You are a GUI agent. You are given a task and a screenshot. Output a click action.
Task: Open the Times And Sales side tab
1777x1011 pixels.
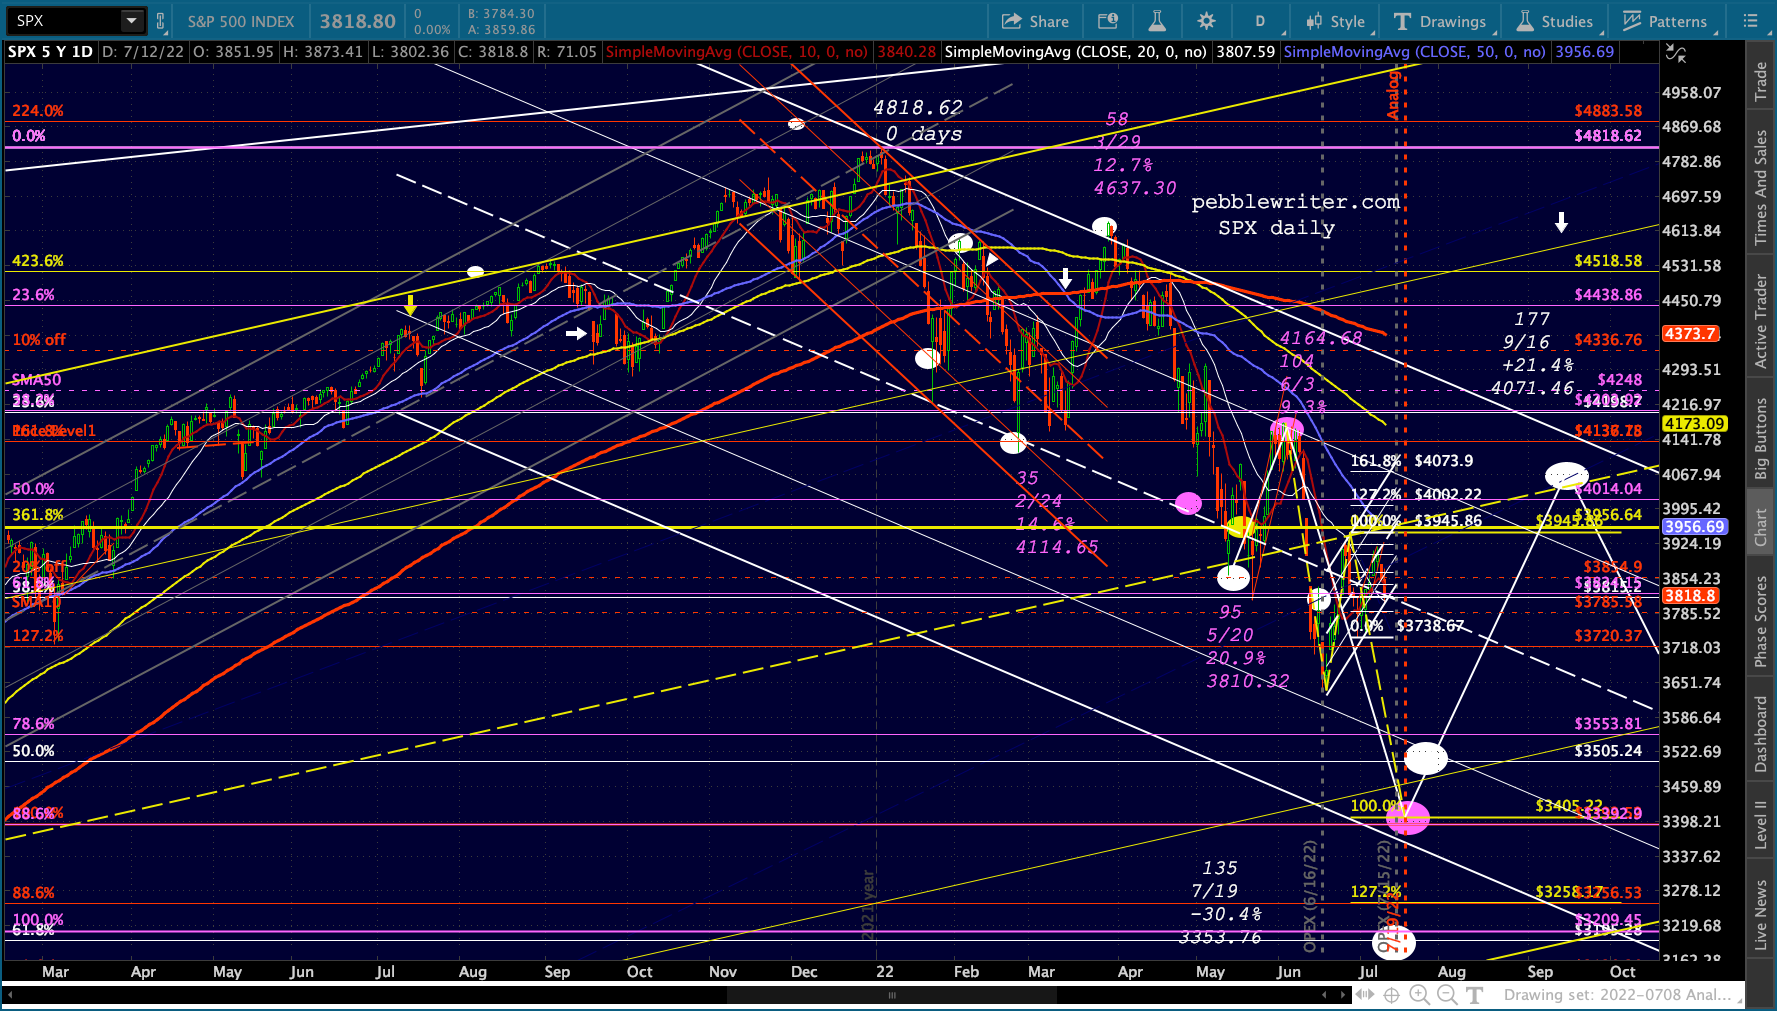(x=1761, y=188)
